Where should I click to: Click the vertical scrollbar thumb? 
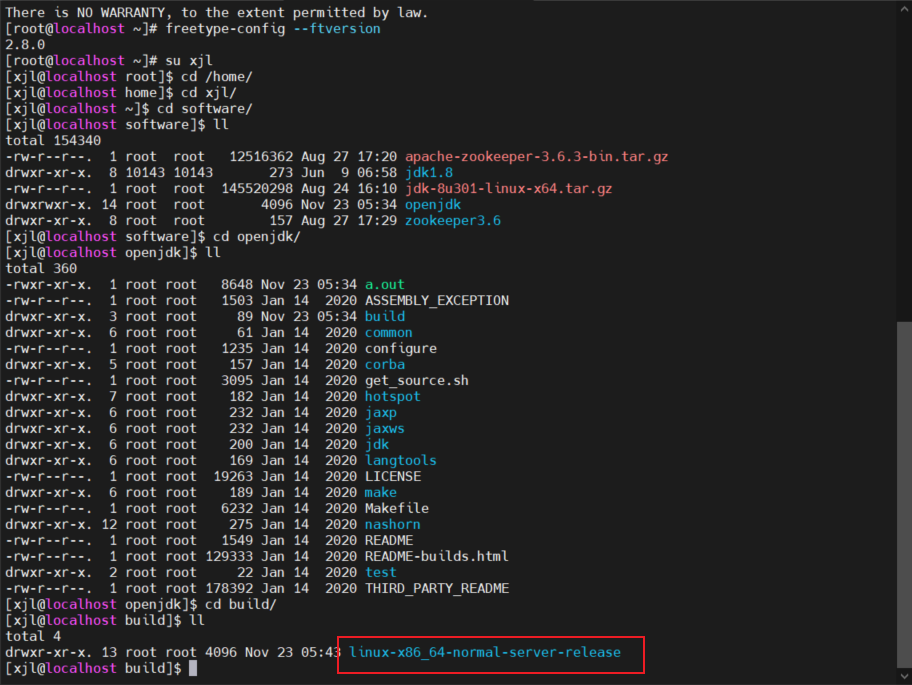tap(904, 495)
